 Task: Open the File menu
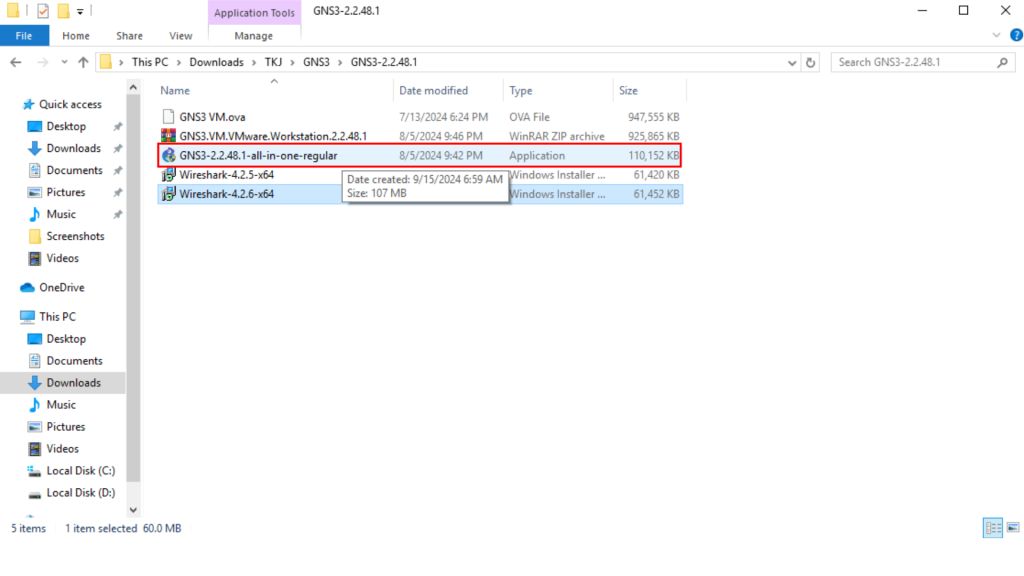click(23, 36)
